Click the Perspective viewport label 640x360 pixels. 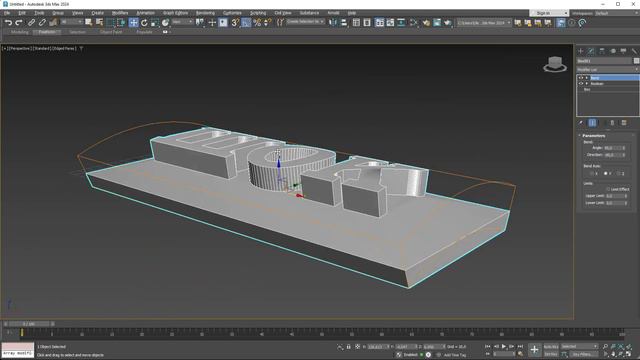point(20,49)
